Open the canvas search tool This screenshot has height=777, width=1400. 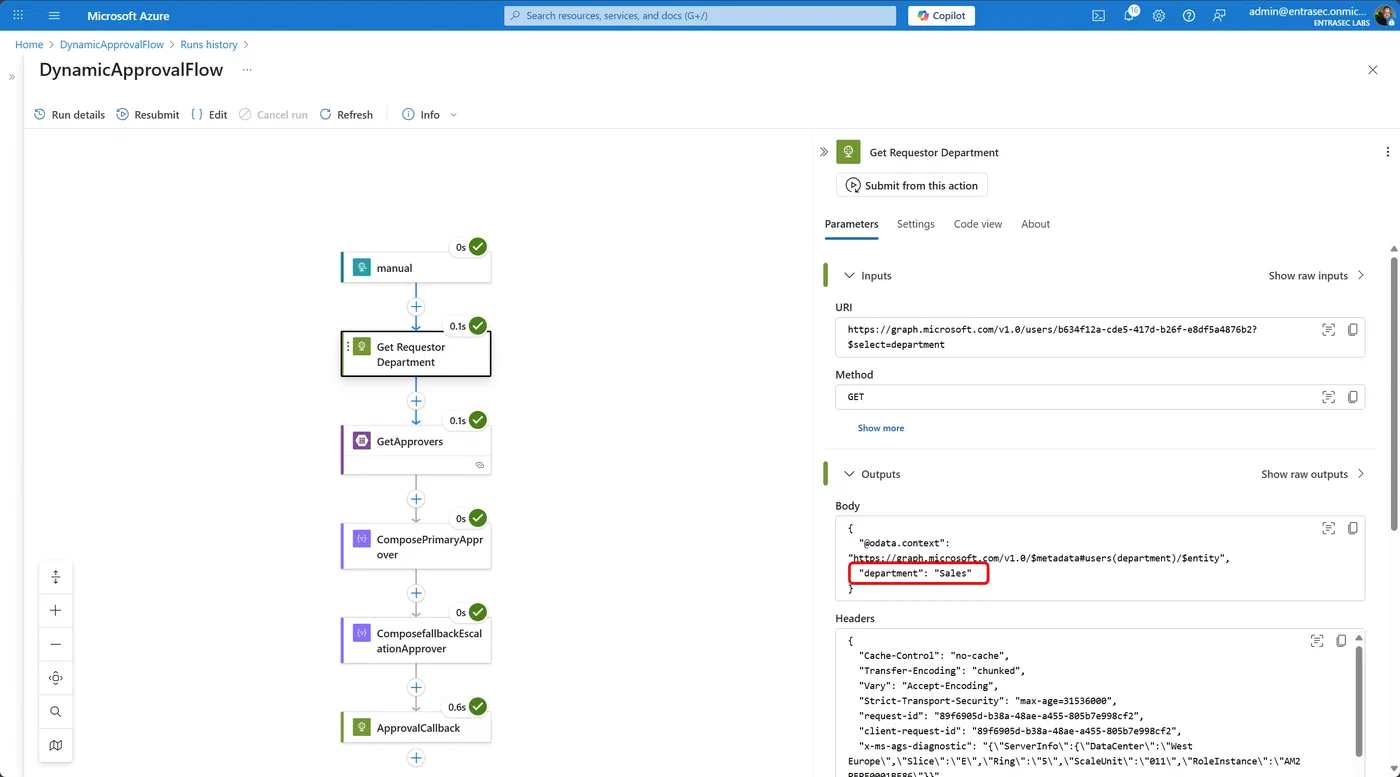click(x=55, y=712)
